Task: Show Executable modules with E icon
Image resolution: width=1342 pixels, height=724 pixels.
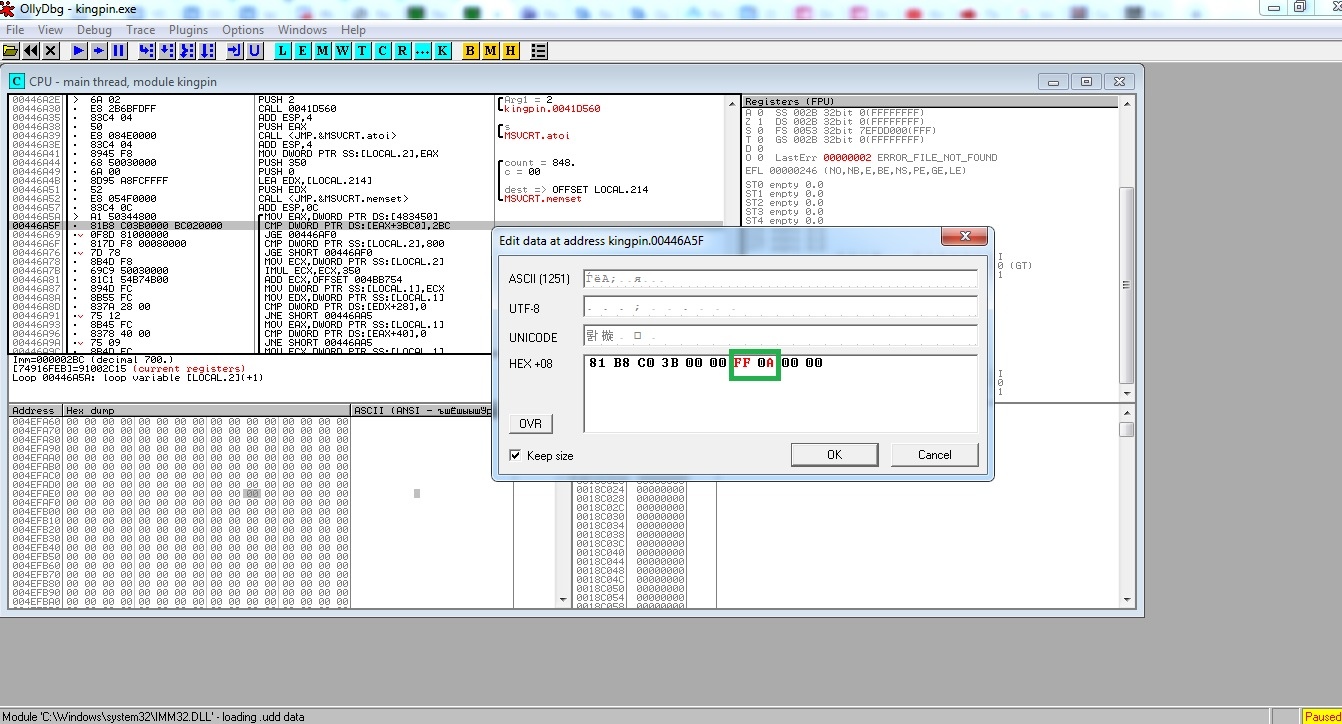Action: click(x=302, y=51)
